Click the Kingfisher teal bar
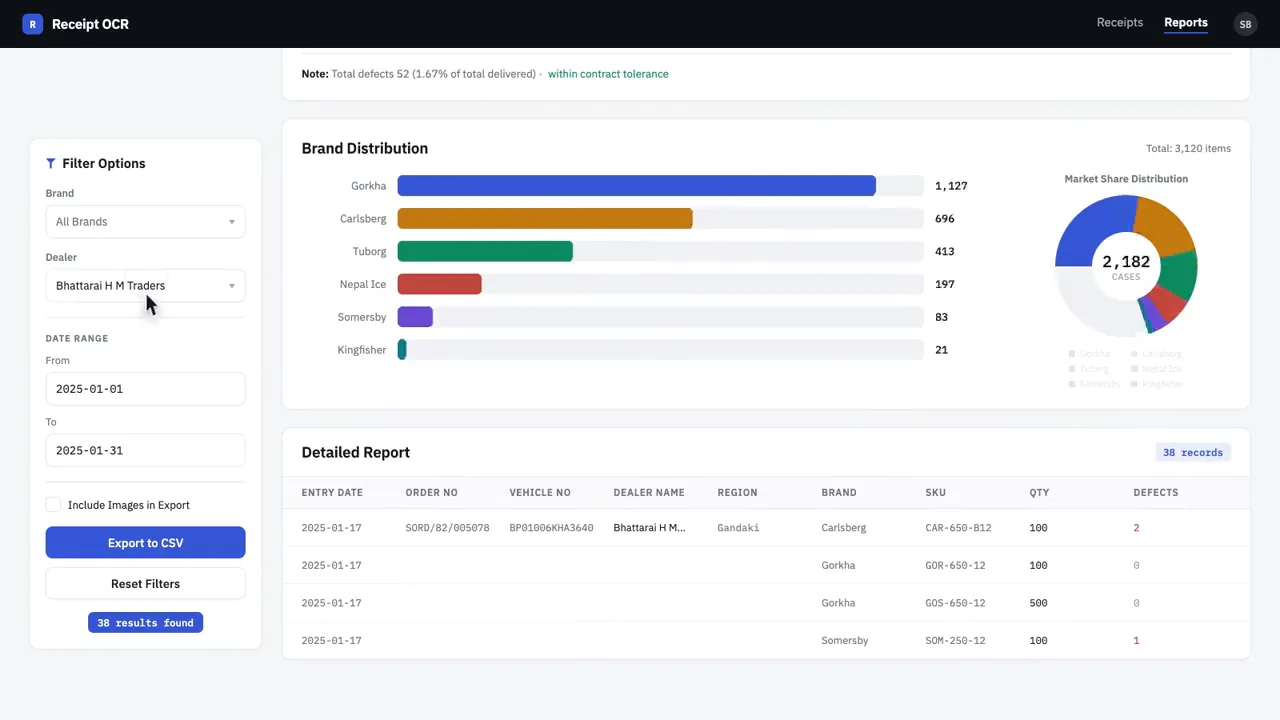Viewport: 1280px width, 720px height. click(x=402, y=350)
